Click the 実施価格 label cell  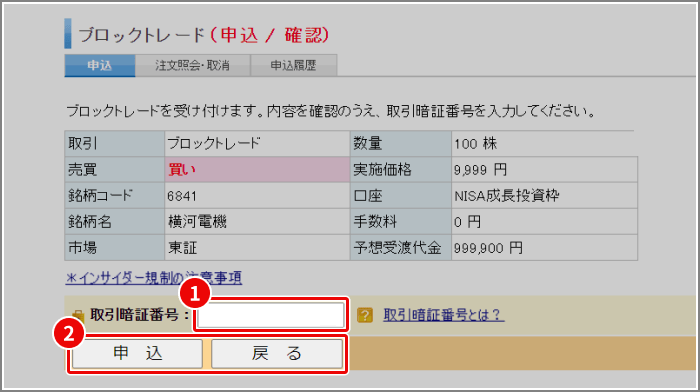pos(401,170)
